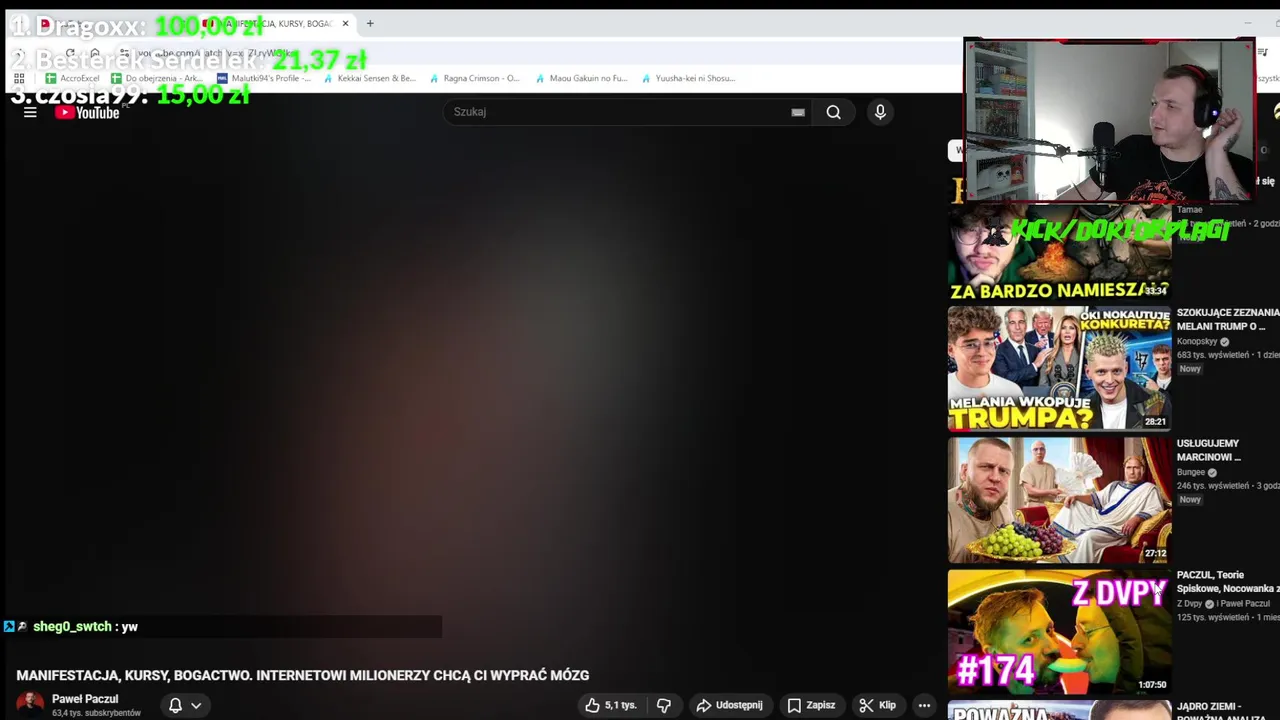The width and height of the screenshot is (1280, 720).
Task: Open PACZUL, Teorie Spiskowe, Nocowanka title
Action: click(x=1228, y=582)
